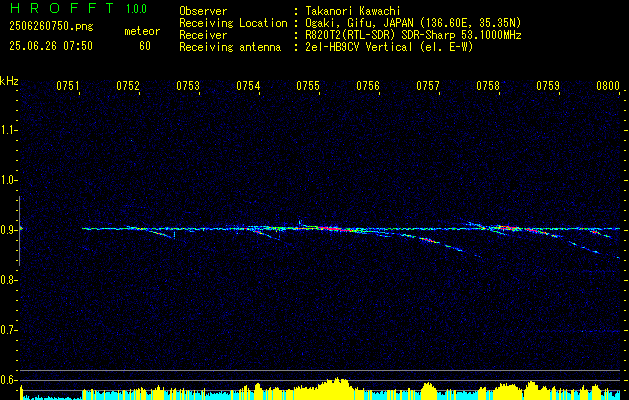629x400 pixels.
Task: Click the 0755 time marker
Action: click(x=308, y=86)
